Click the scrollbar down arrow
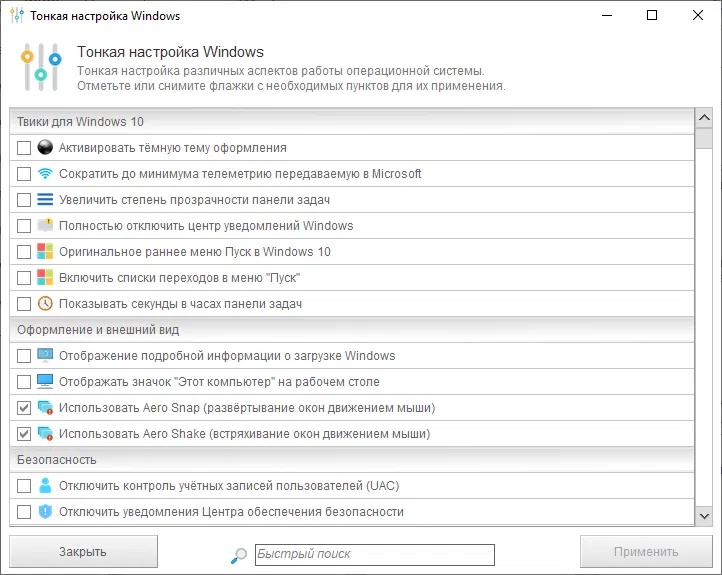The width and height of the screenshot is (722, 575). coord(704,516)
